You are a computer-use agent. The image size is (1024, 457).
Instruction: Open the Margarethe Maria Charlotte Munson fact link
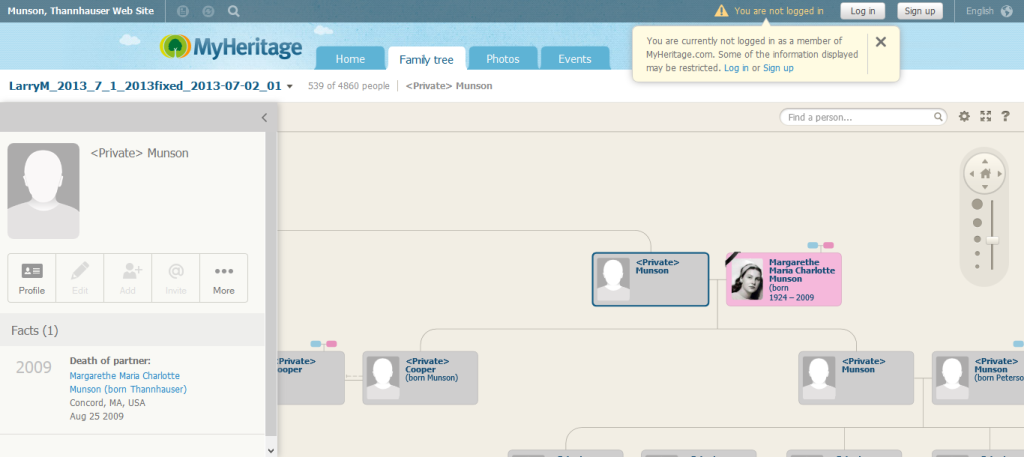point(128,383)
